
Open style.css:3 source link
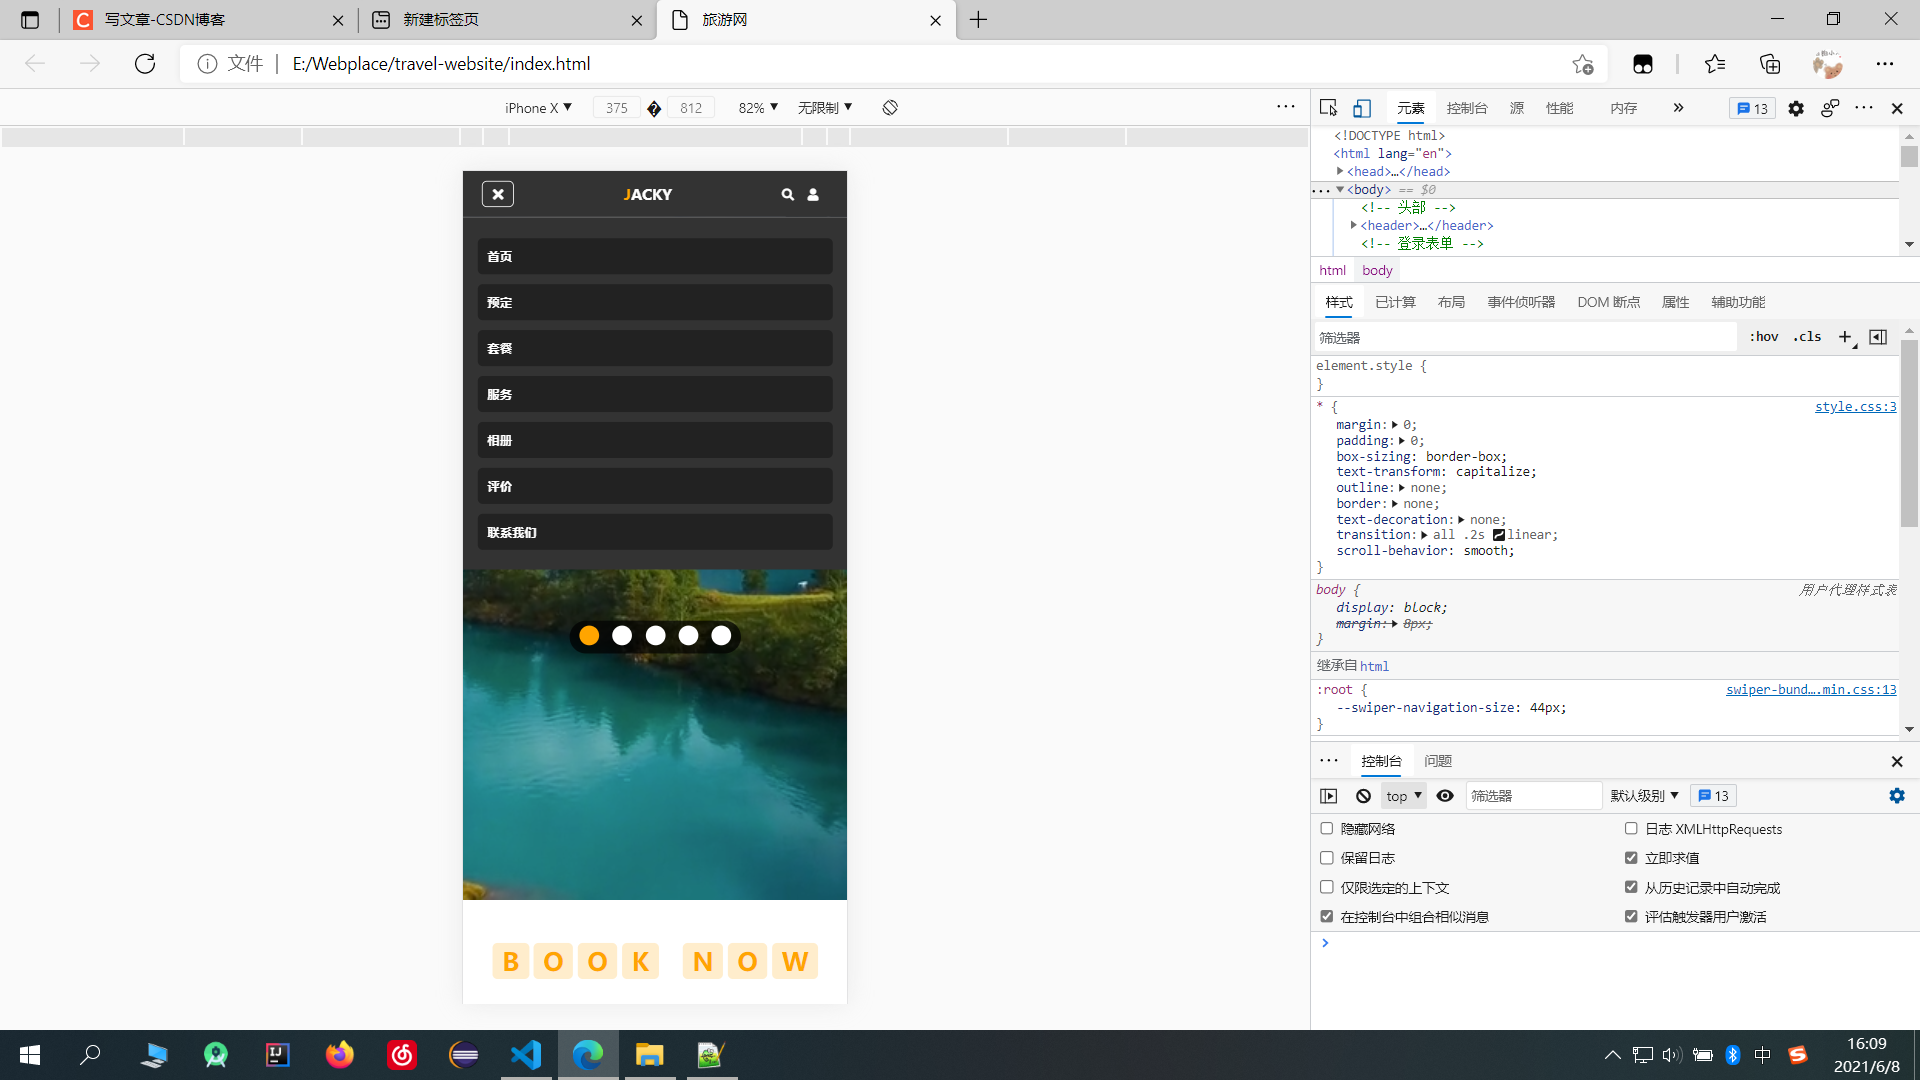click(x=1855, y=406)
